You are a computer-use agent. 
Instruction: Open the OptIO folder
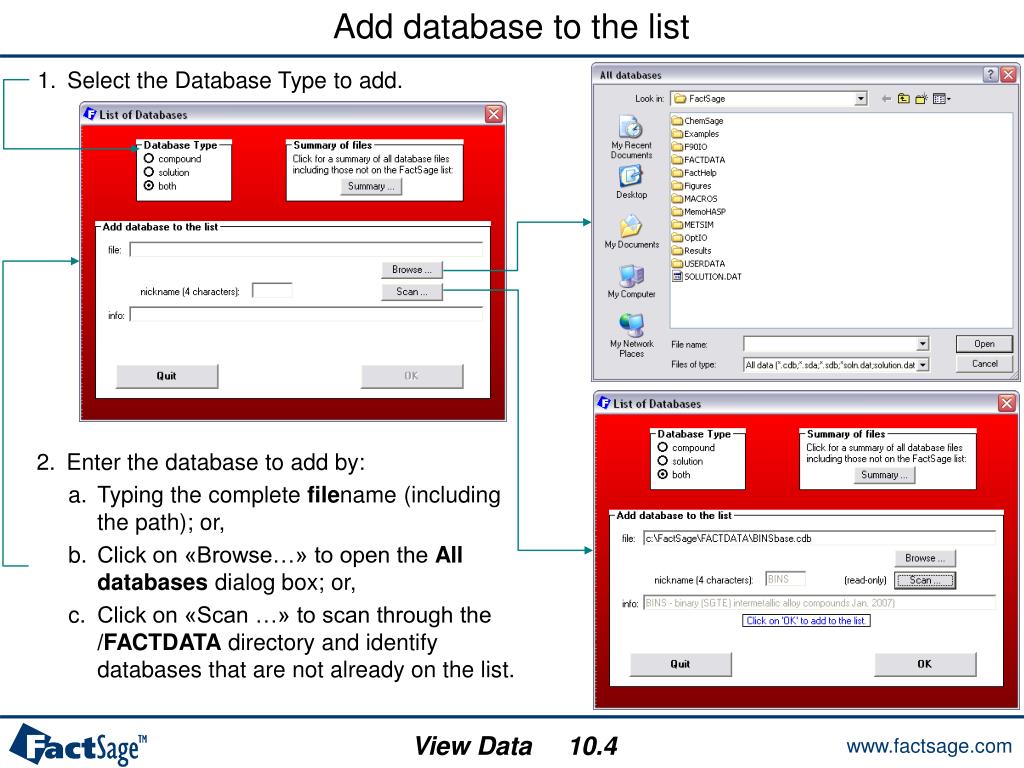[x=690, y=238]
